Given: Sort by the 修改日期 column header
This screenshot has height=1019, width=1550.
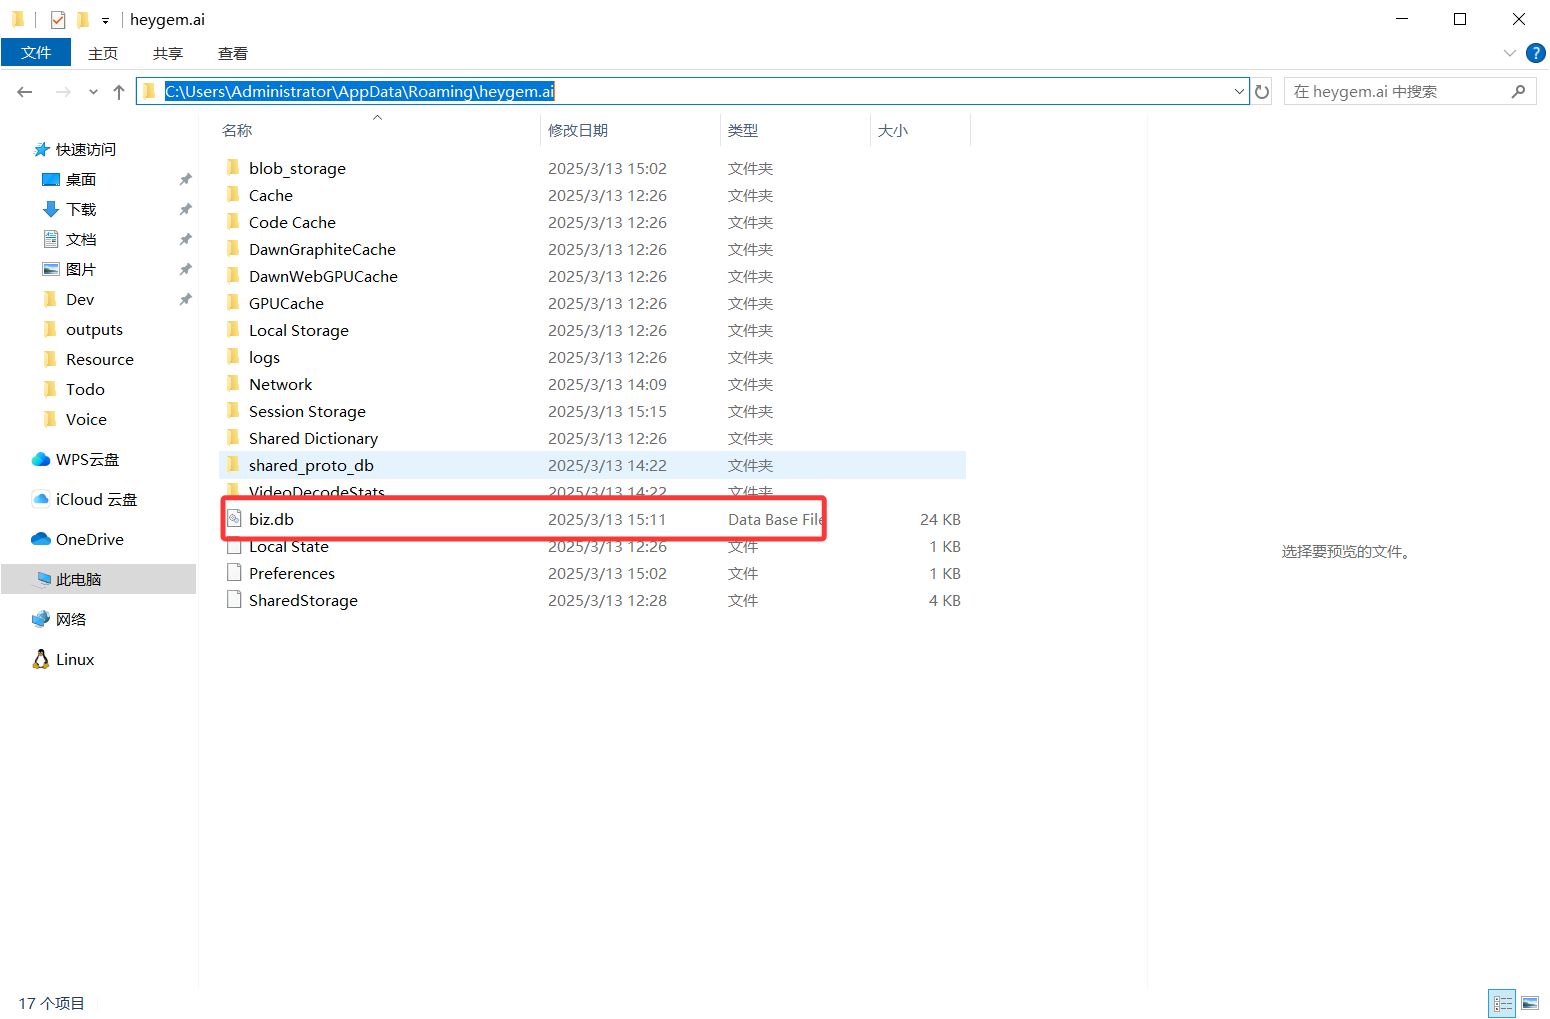Looking at the screenshot, I should click(x=578, y=130).
